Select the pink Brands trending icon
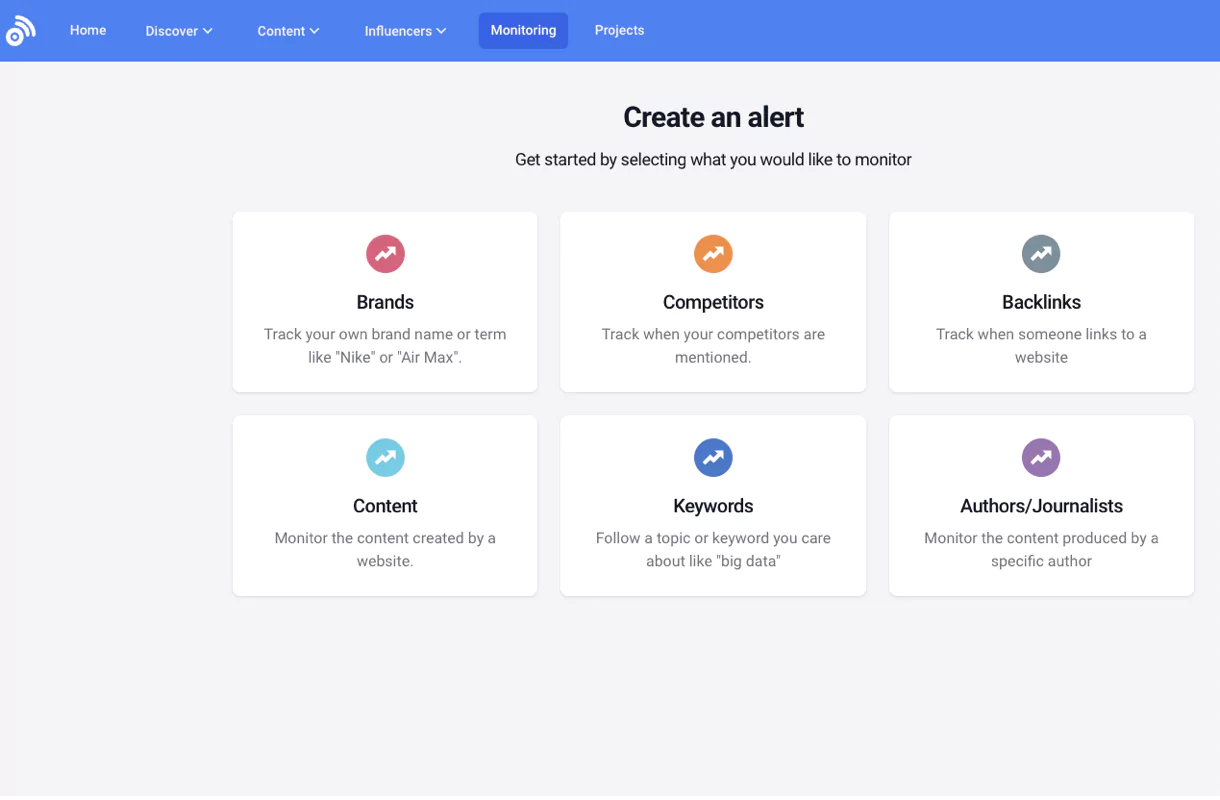This screenshot has height=800, width=1220. tap(385, 253)
